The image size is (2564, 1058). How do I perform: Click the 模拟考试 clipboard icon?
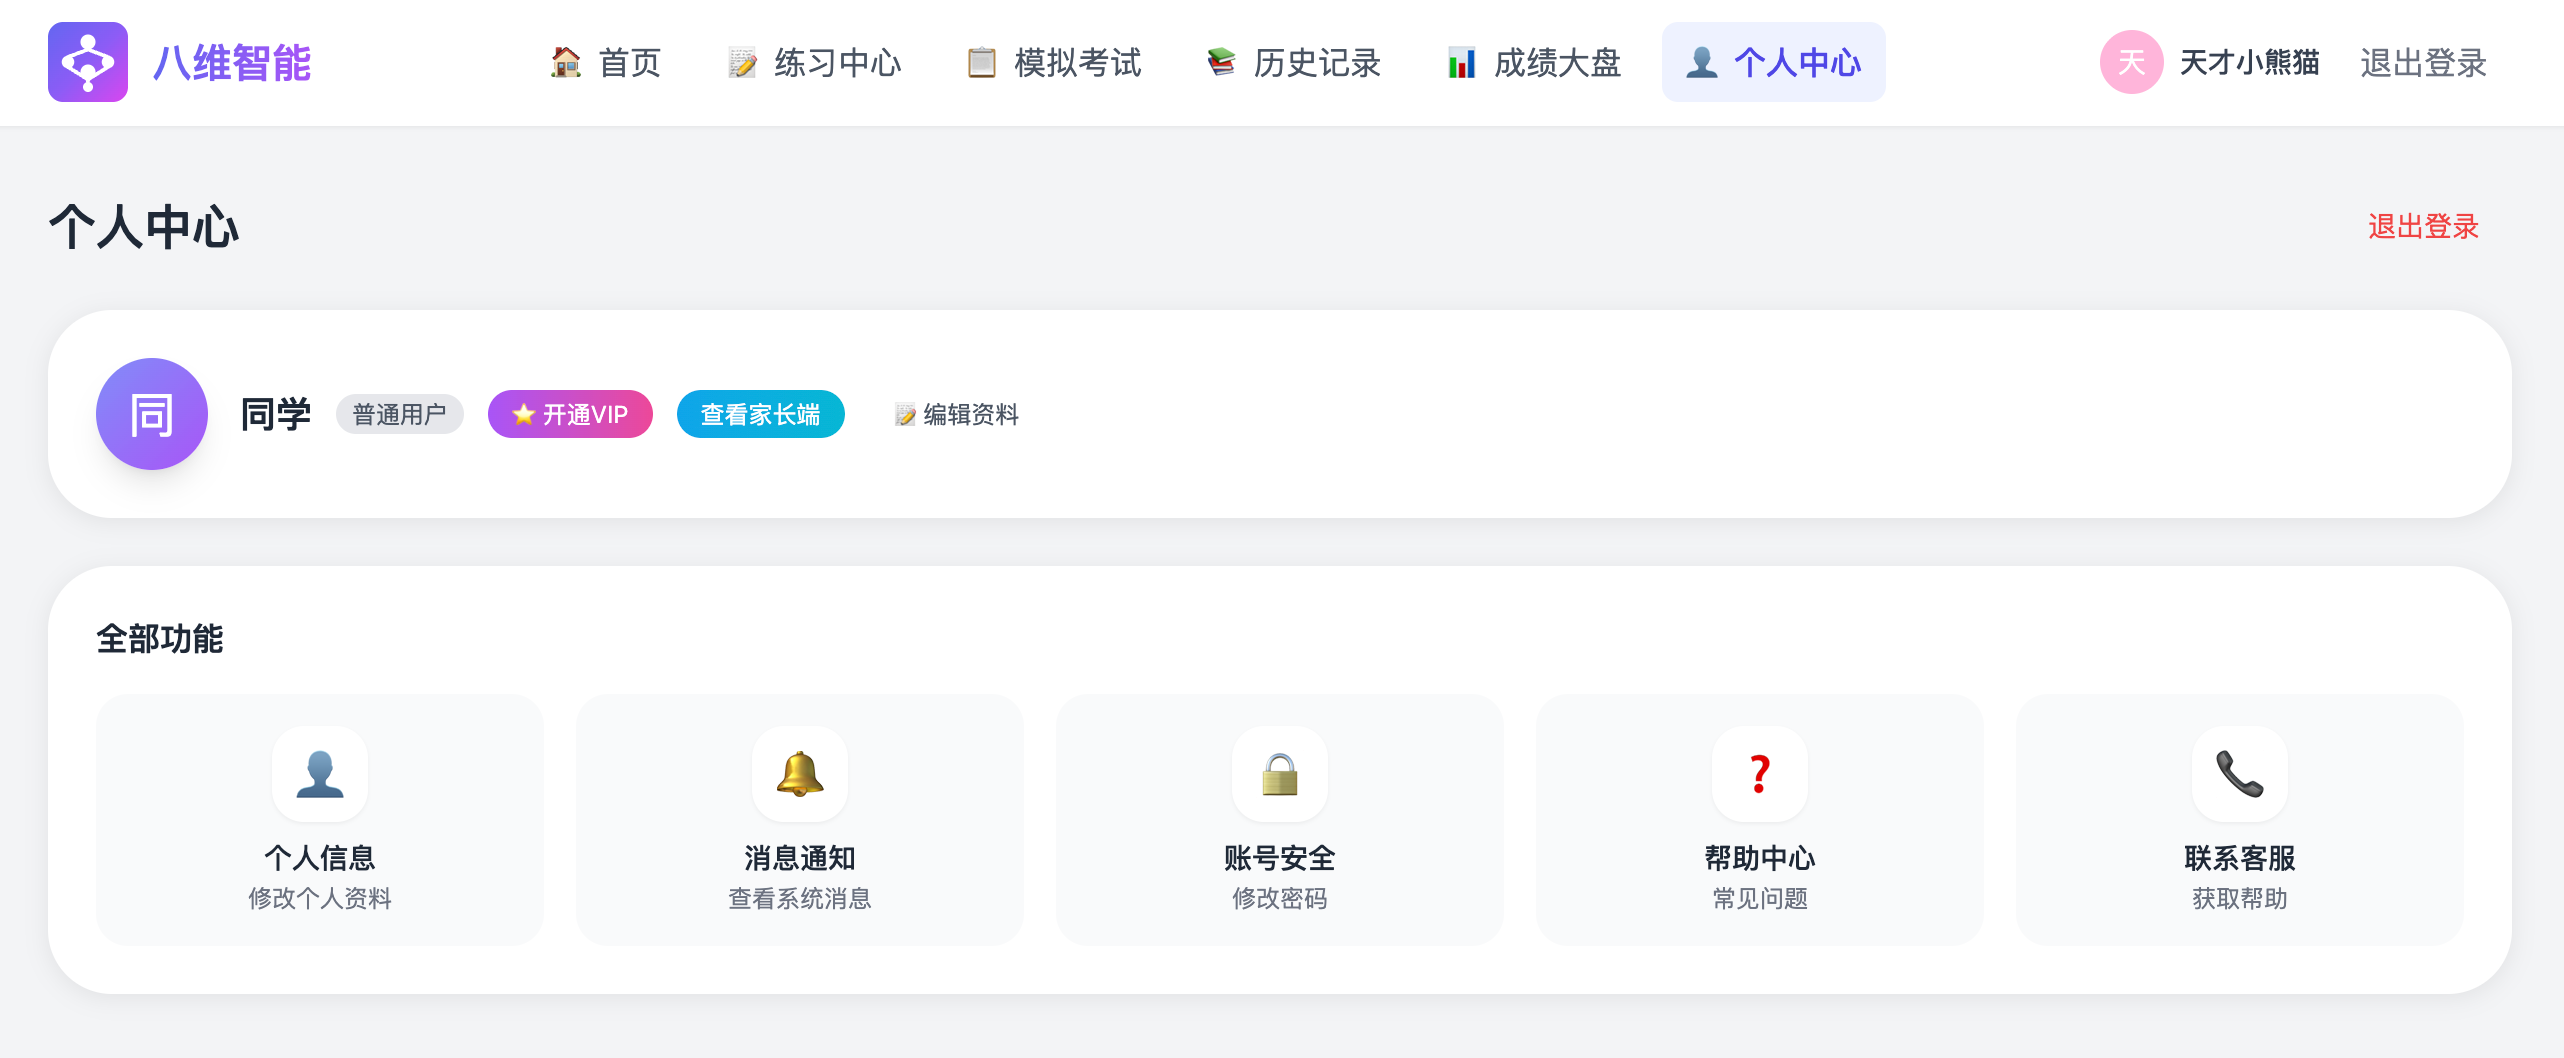click(982, 62)
